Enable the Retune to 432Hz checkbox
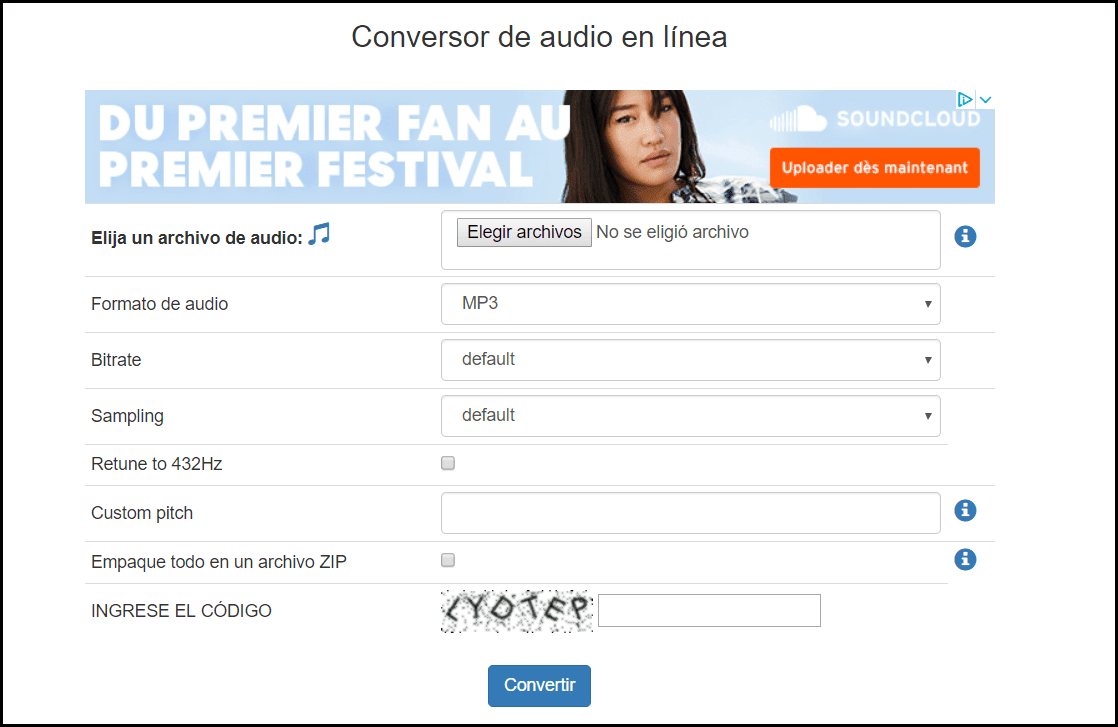Viewport: 1118px width, 727px height. pyautogui.click(x=448, y=464)
